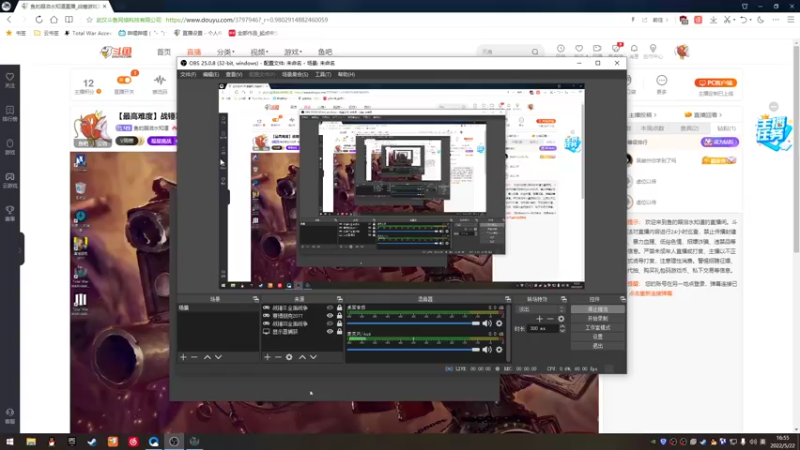Open source properties gear in Sources panel
The height and width of the screenshot is (450, 800).
pos(289,357)
